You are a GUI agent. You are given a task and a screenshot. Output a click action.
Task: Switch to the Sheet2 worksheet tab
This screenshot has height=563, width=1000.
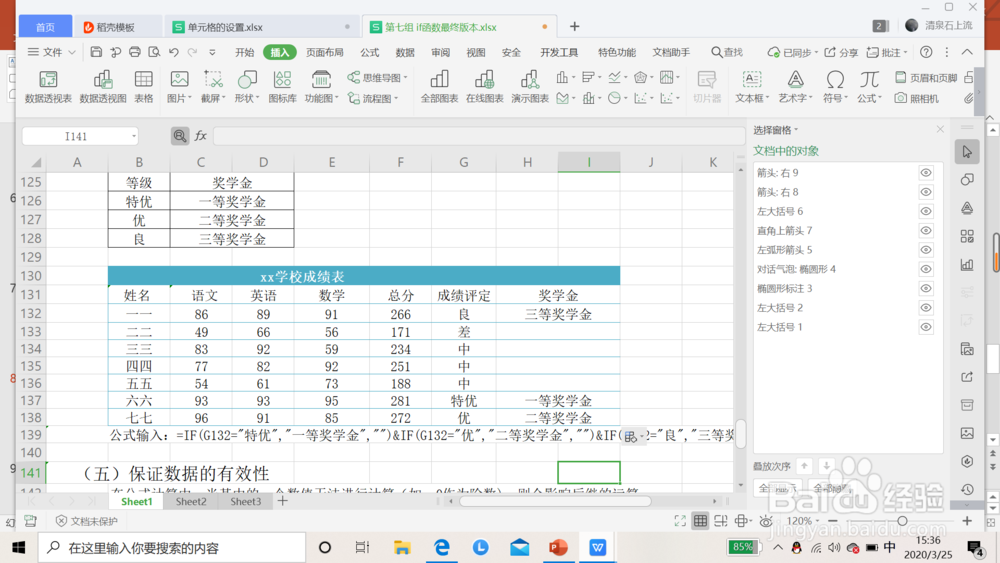pyautogui.click(x=191, y=501)
